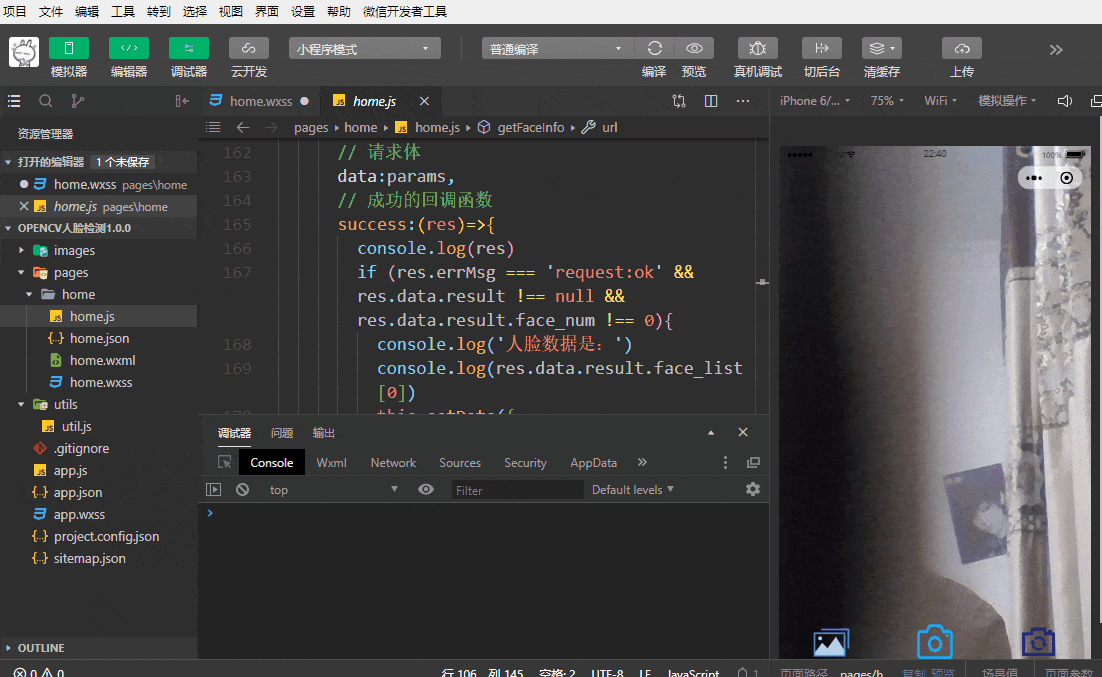
Task: Open console settings gear icon
Action: [x=753, y=489]
